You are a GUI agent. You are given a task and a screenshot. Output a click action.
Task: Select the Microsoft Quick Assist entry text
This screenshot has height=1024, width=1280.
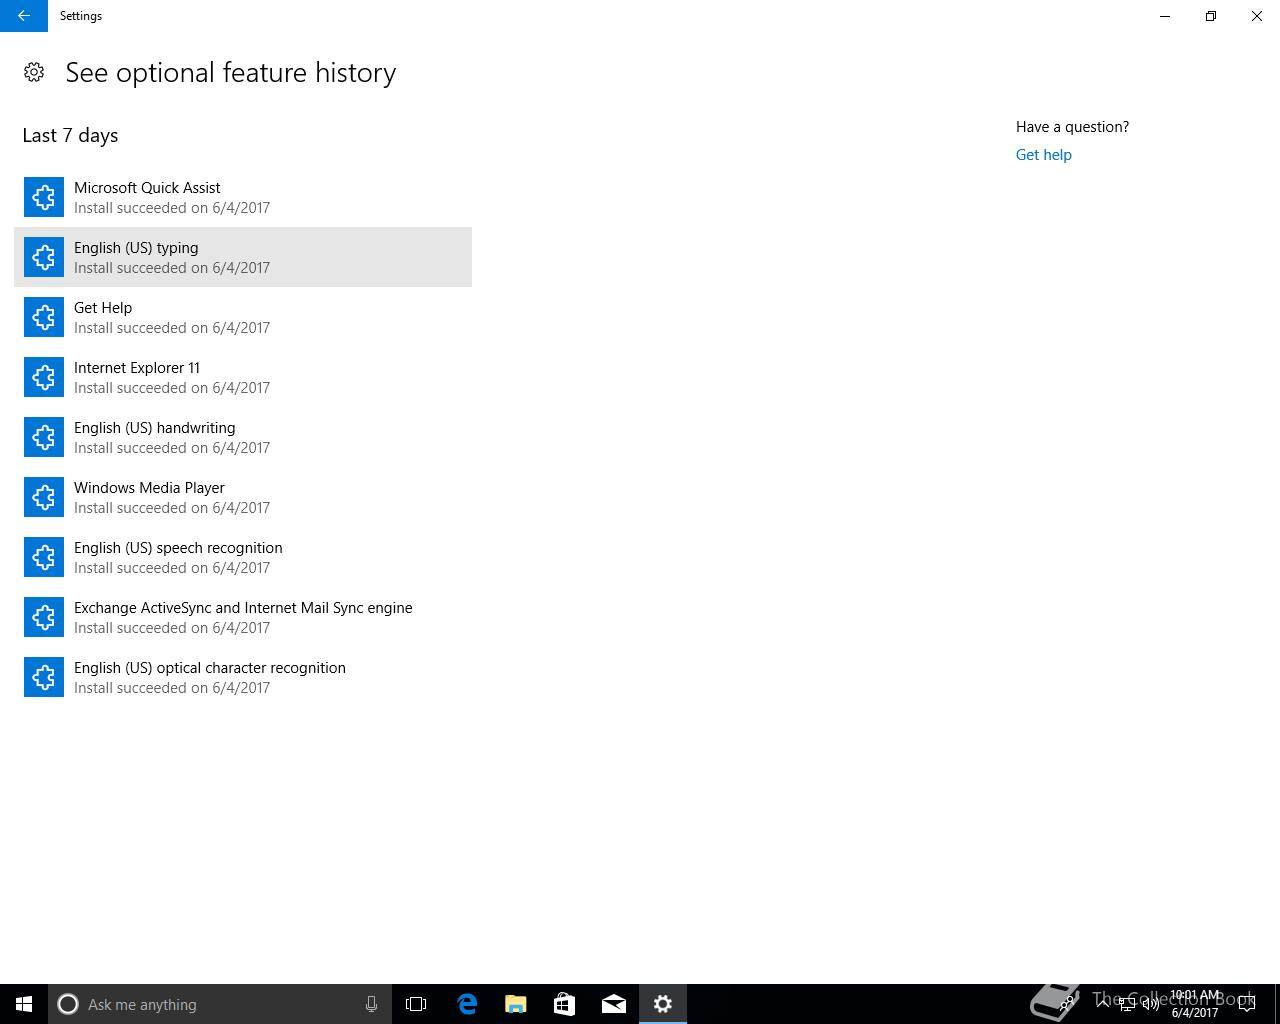click(147, 188)
